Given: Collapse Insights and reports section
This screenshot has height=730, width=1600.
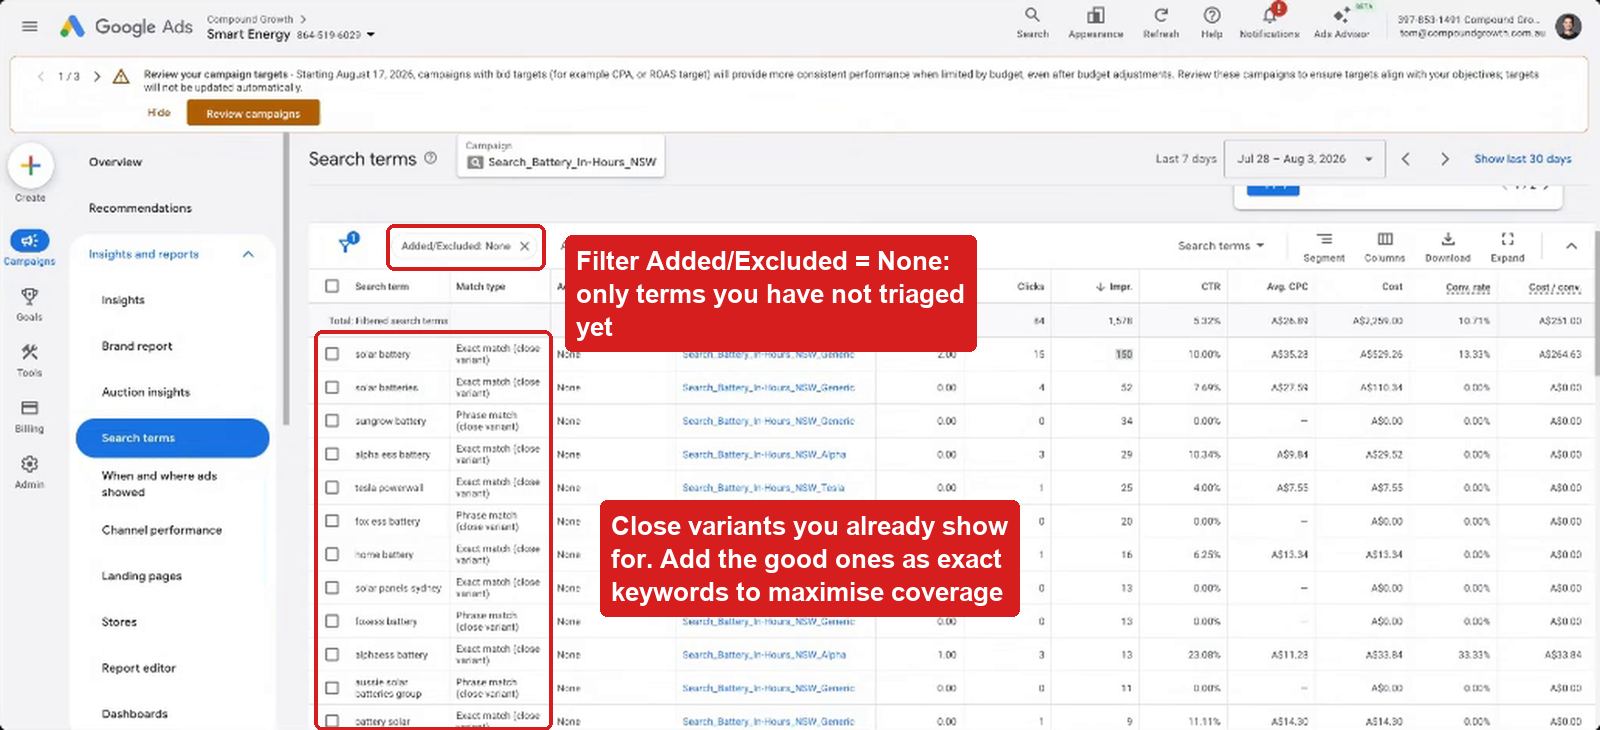Looking at the screenshot, I should click(248, 254).
